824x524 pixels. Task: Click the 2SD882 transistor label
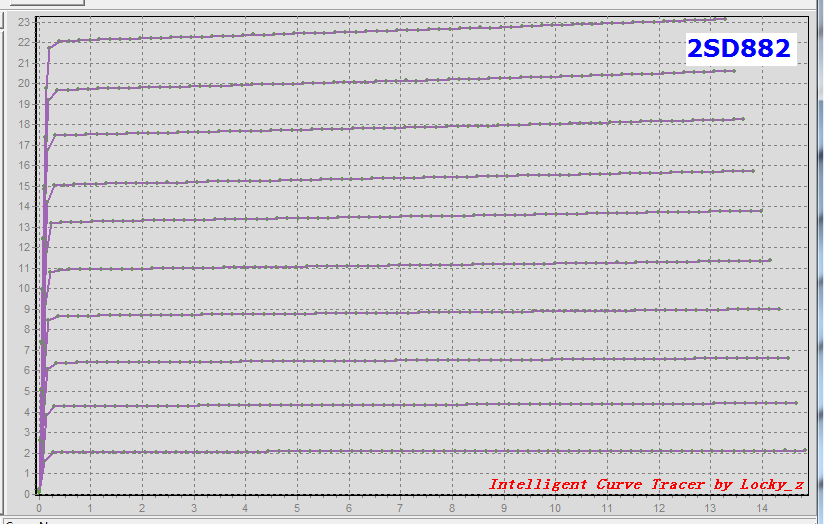tap(738, 49)
